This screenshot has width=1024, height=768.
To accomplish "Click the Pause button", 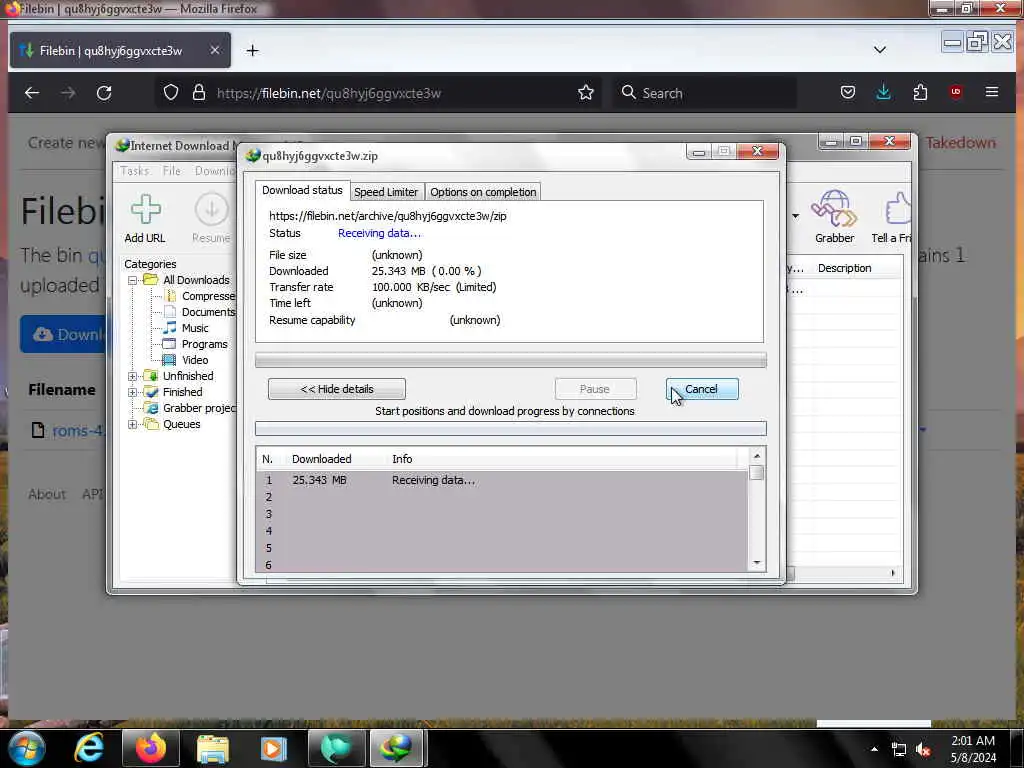I will click(595, 389).
